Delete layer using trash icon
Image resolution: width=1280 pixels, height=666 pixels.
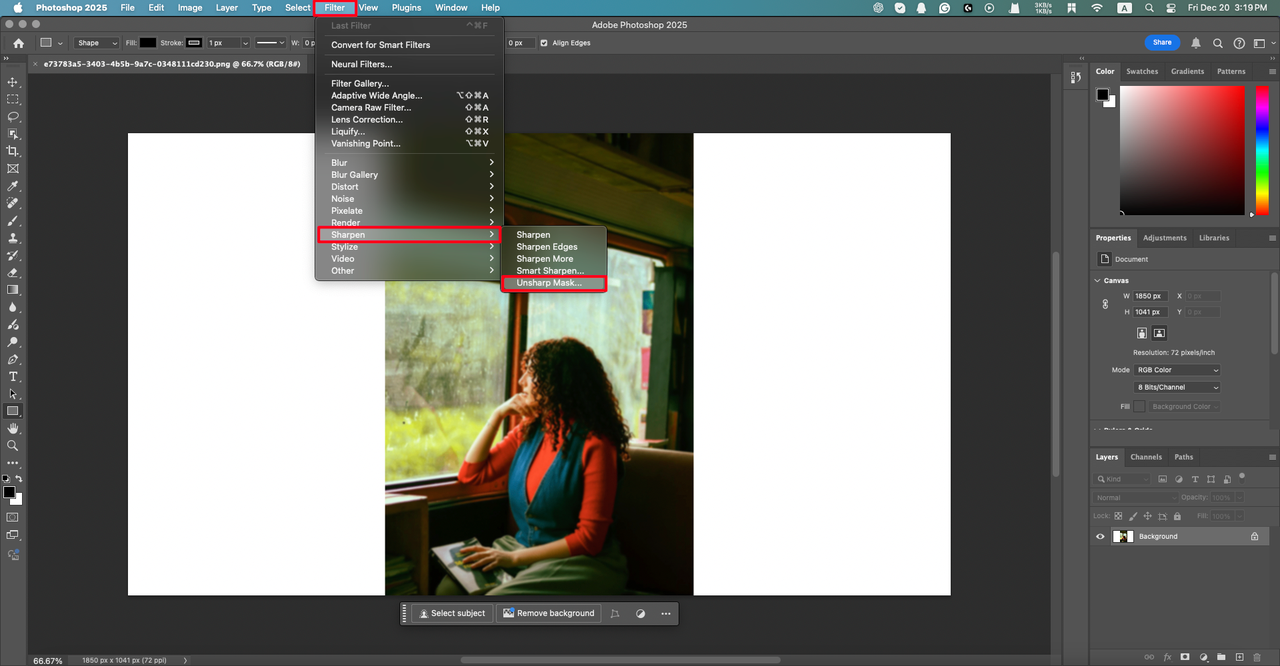pyautogui.click(x=1257, y=657)
